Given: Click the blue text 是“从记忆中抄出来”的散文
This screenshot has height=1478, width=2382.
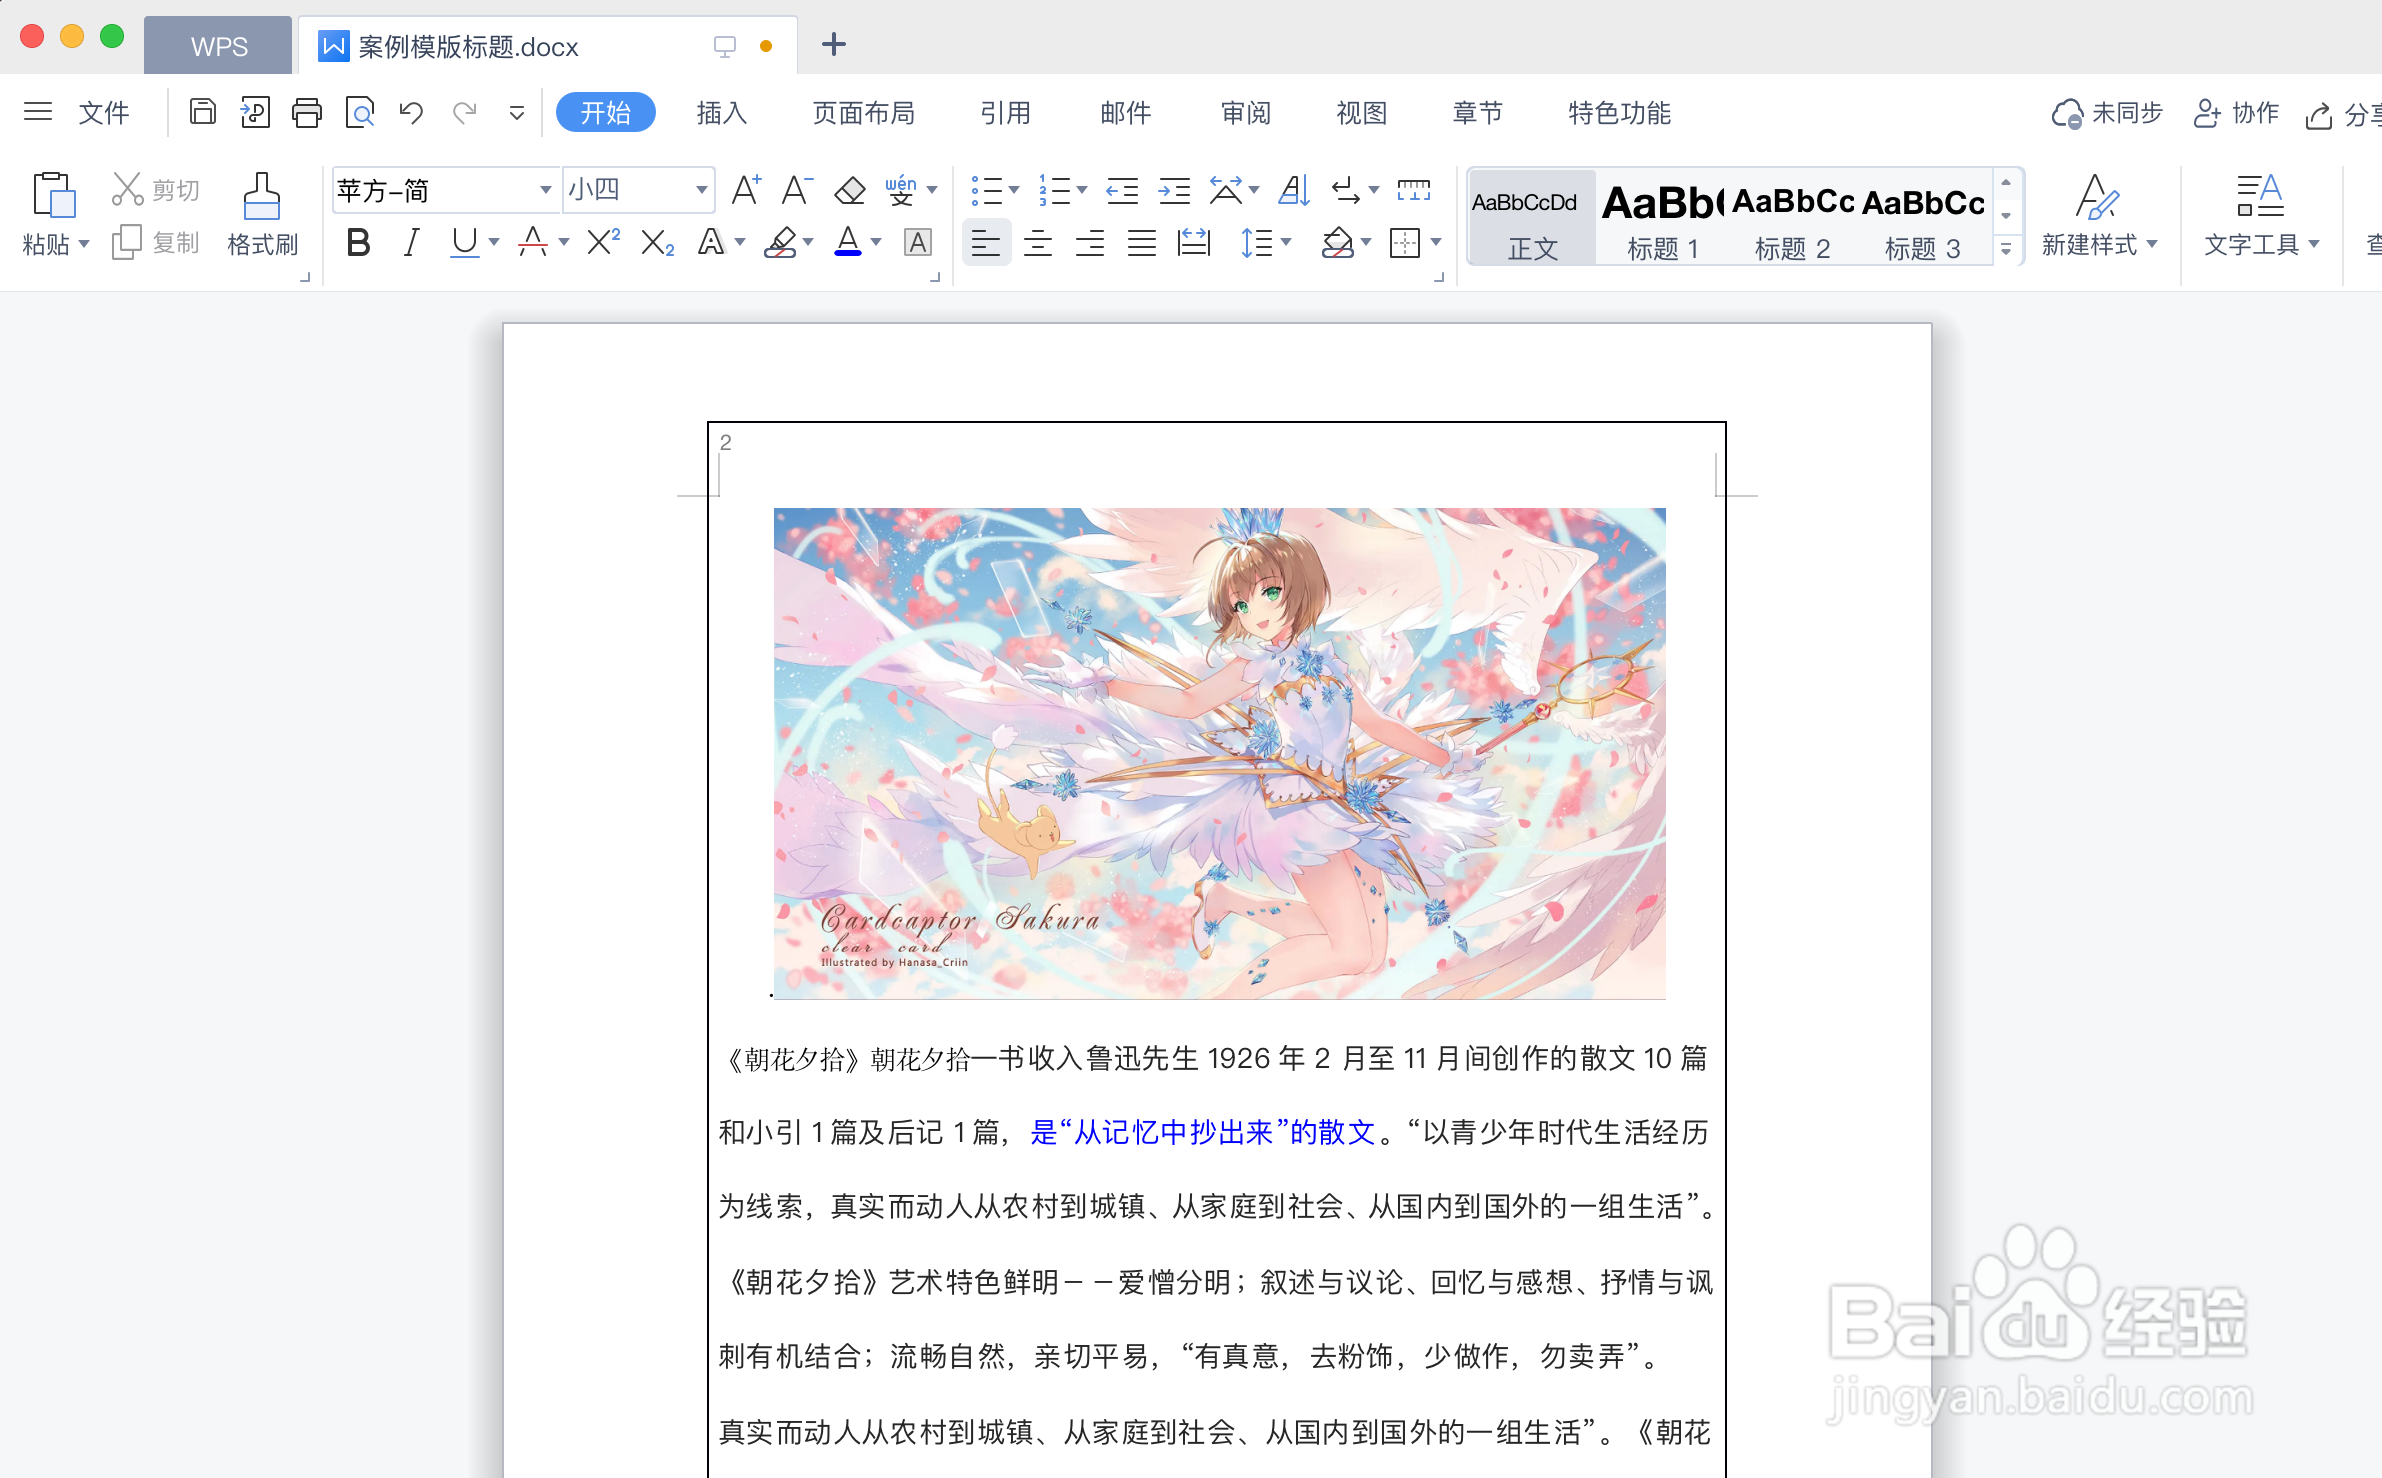Looking at the screenshot, I should [1204, 1132].
